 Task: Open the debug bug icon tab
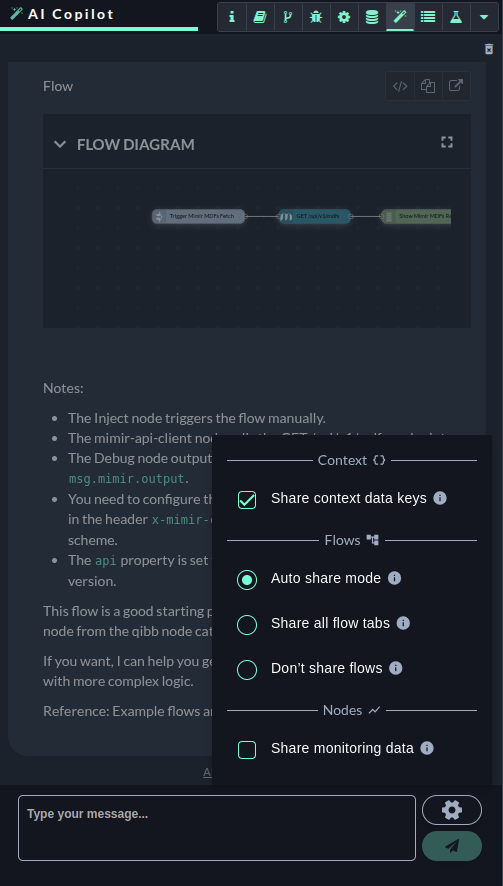tap(316, 17)
